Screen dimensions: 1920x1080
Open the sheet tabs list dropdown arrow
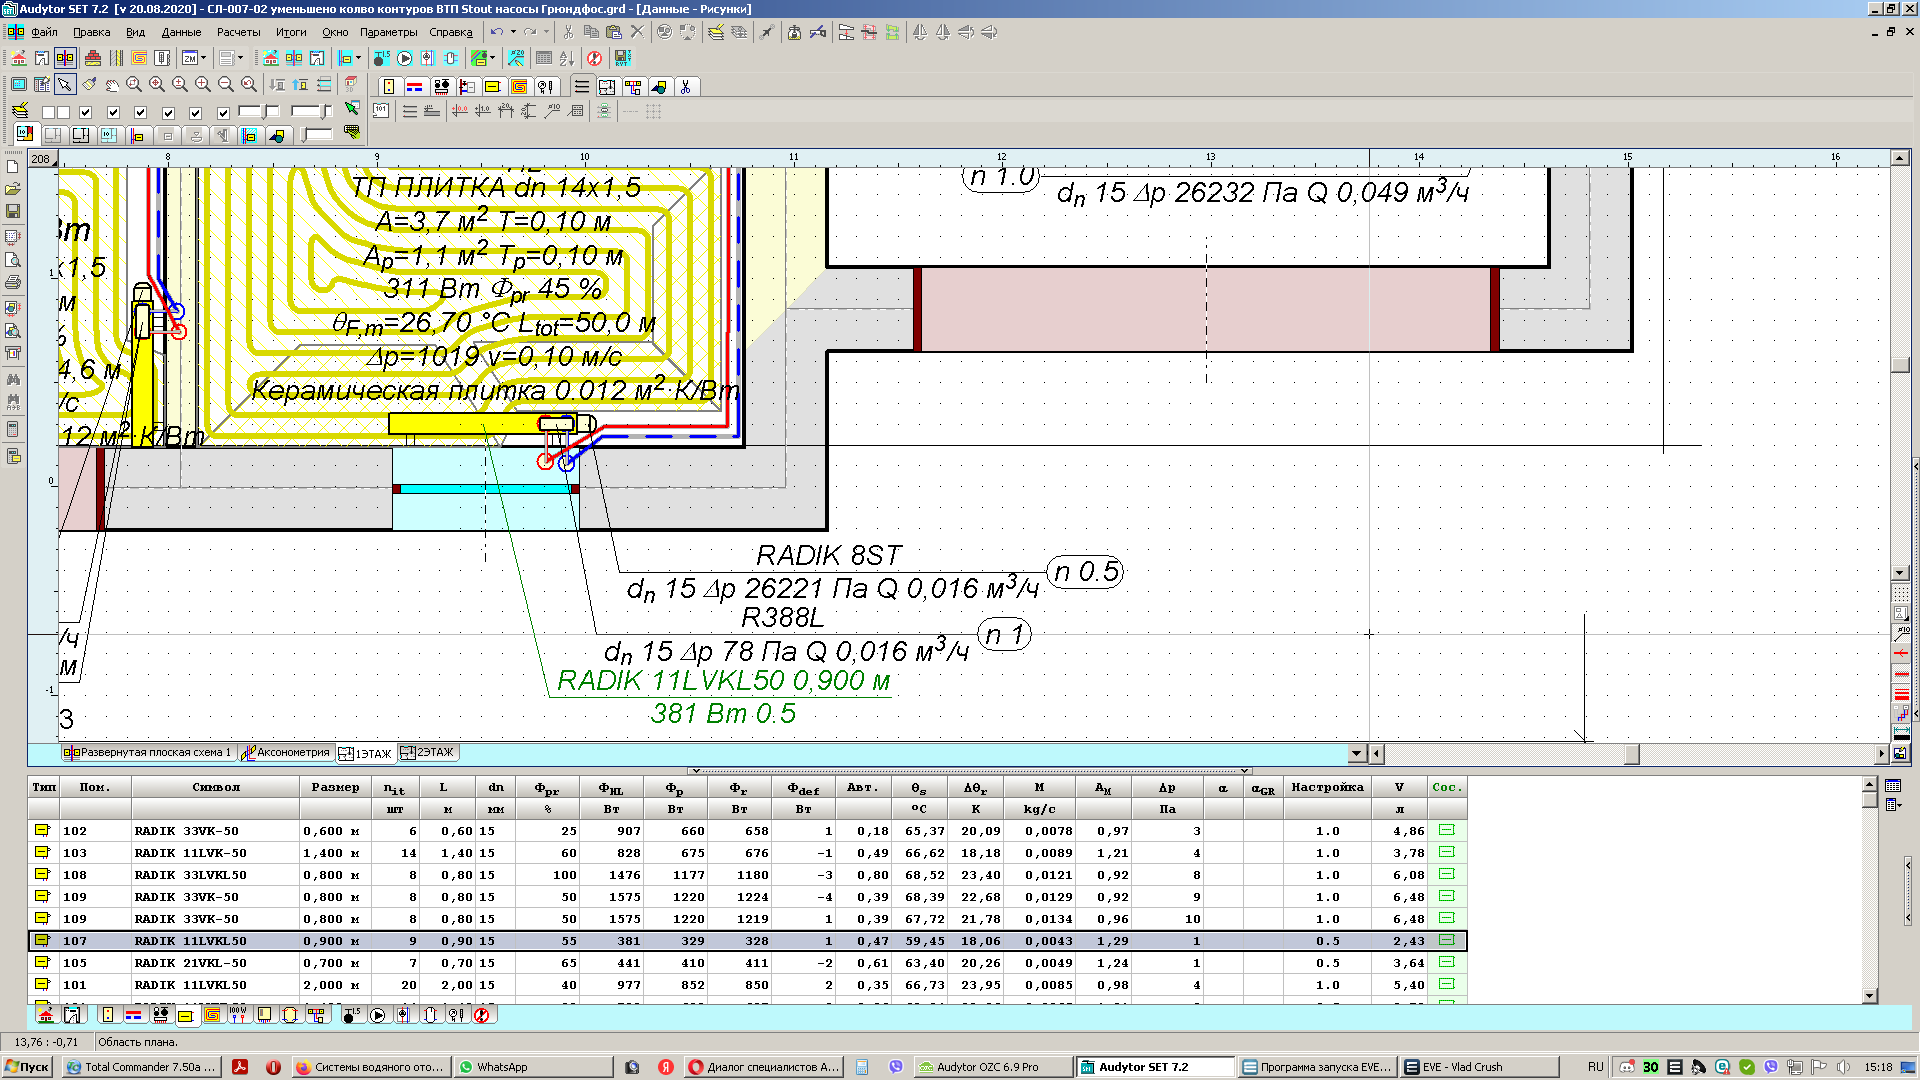(1356, 753)
